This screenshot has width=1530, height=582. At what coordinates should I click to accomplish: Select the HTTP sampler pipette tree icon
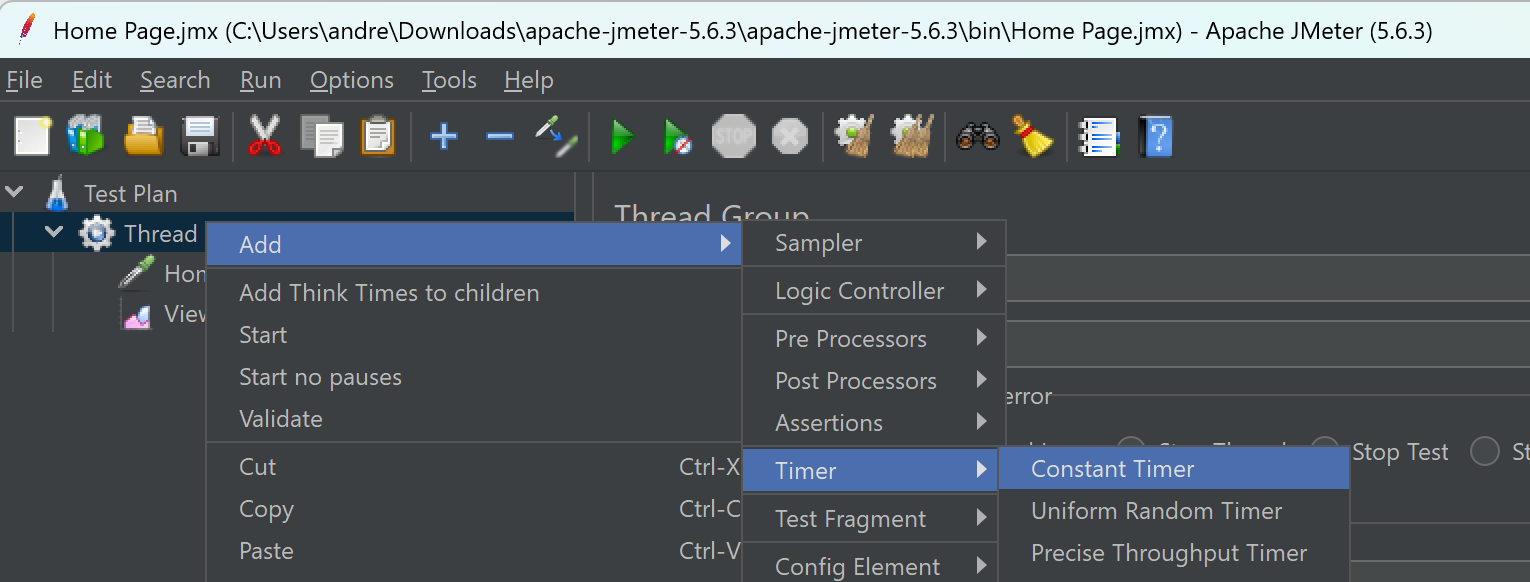pos(136,272)
